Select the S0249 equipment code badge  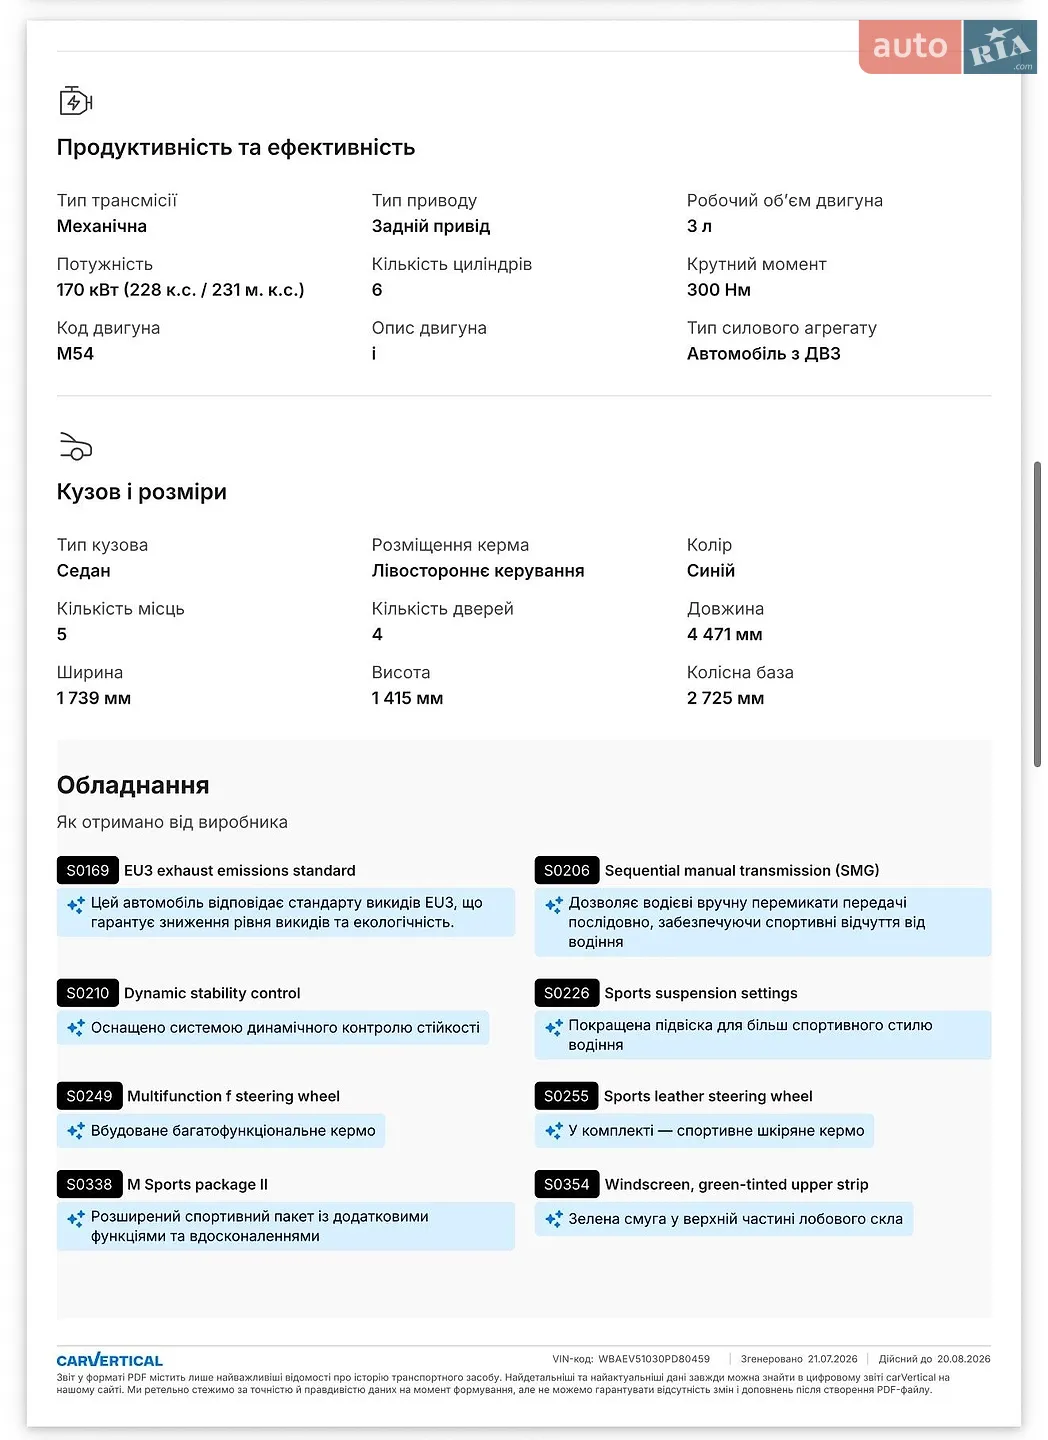(89, 1096)
